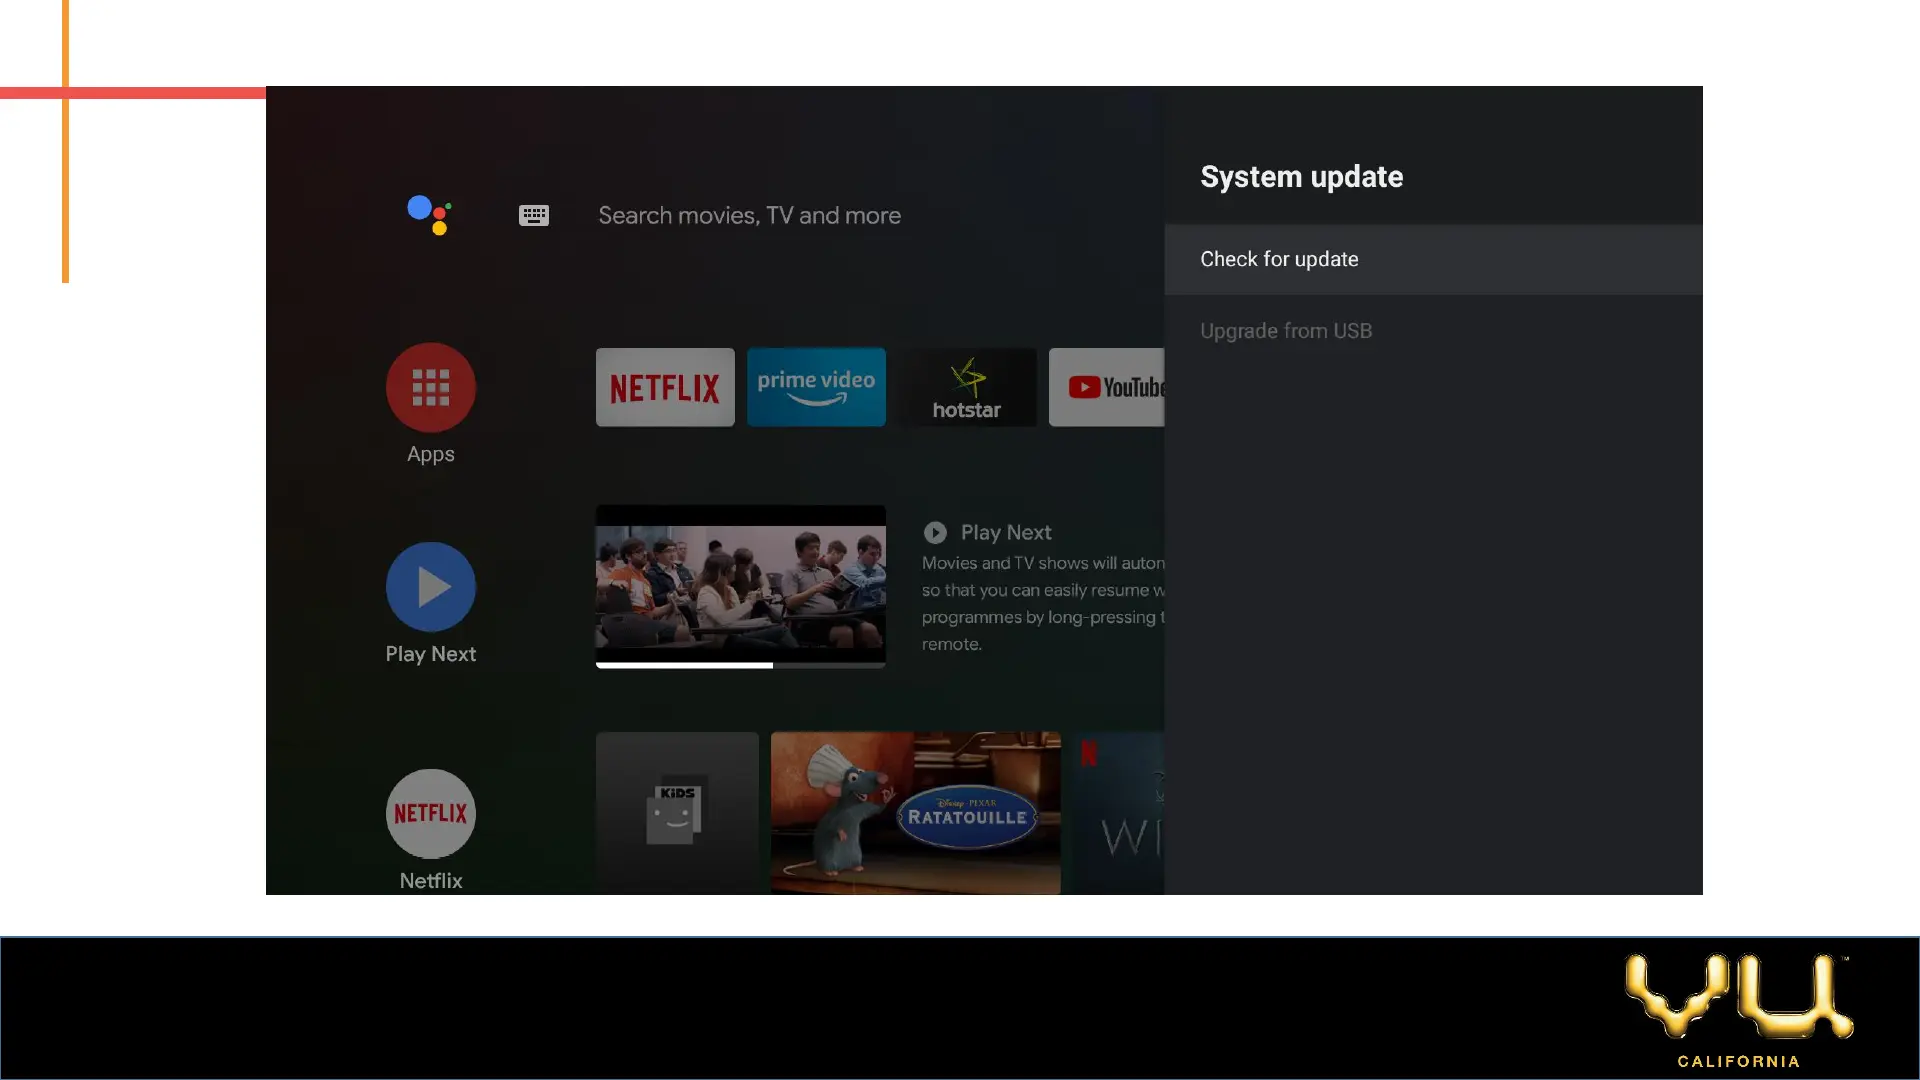Open the Hotstar app tile
Image resolution: width=1920 pixels, height=1080 pixels.
(x=967, y=387)
